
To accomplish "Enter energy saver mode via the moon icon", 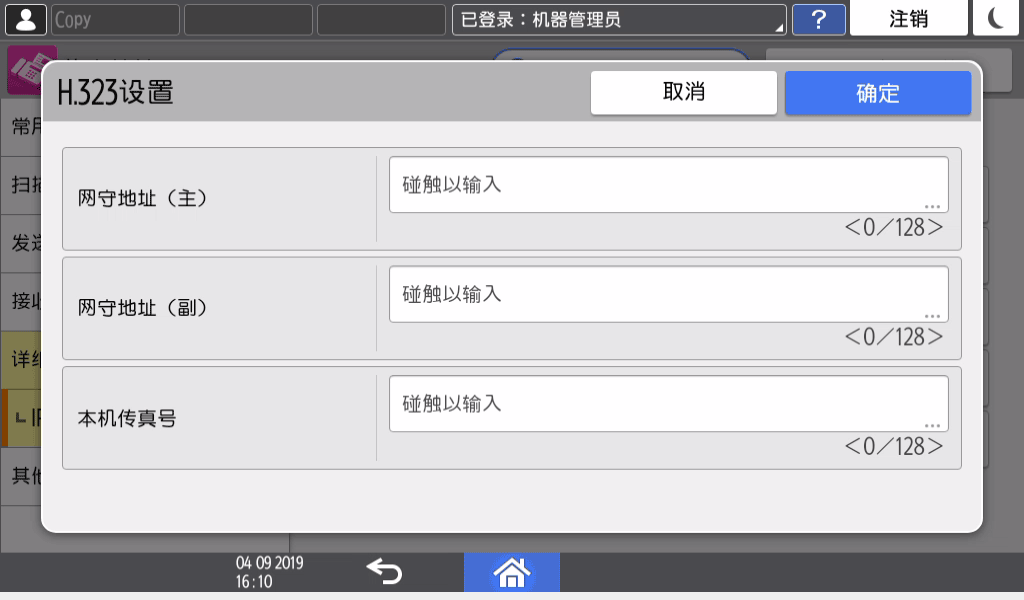I will coord(996,18).
